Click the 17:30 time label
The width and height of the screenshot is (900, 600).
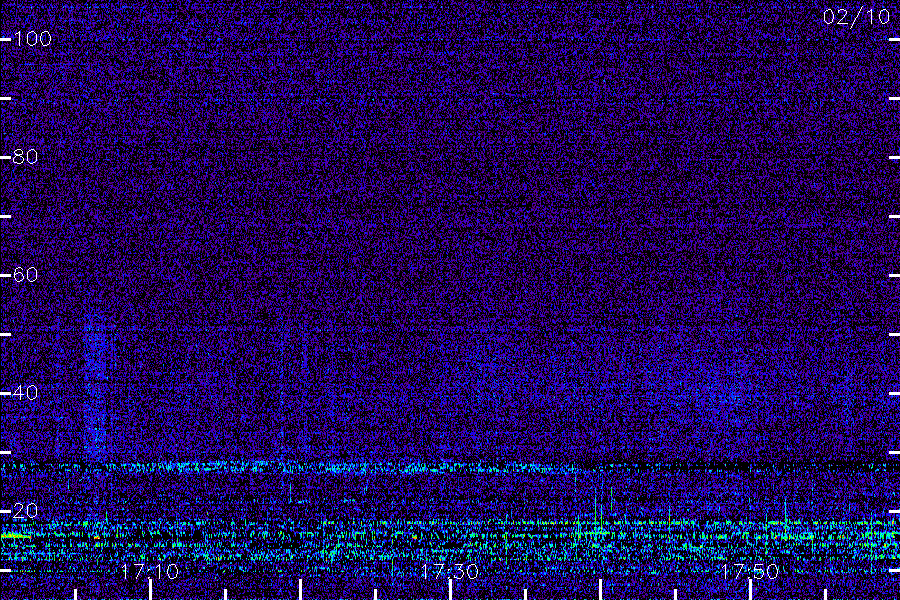pyautogui.click(x=449, y=571)
